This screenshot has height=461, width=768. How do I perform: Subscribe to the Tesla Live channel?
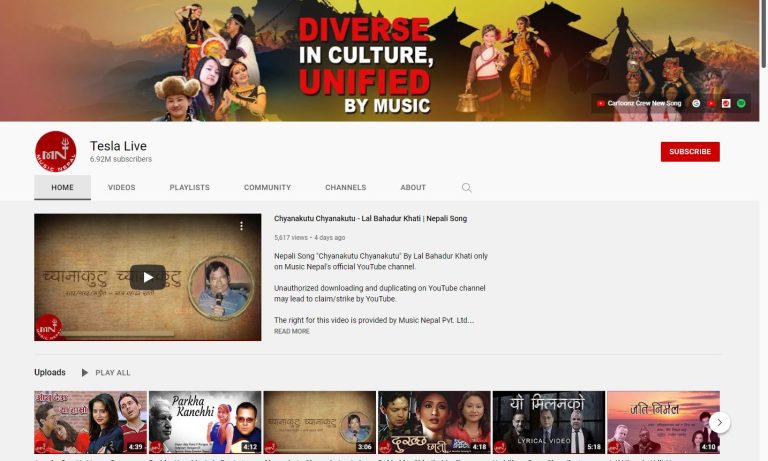(x=690, y=152)
